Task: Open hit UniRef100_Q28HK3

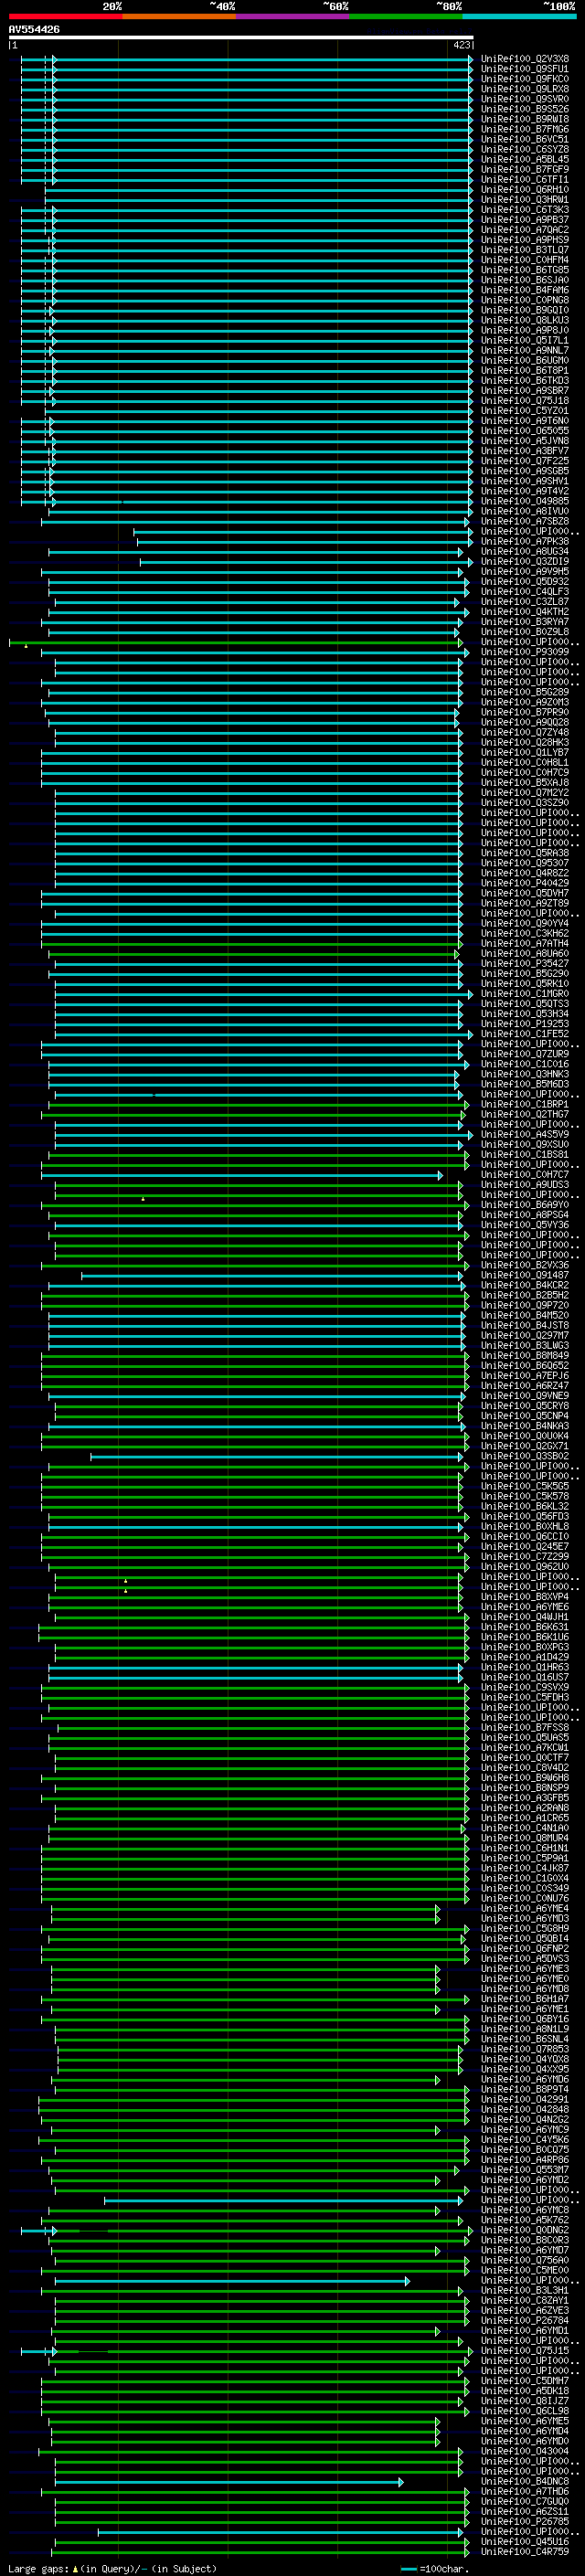Action: [525, 743]
